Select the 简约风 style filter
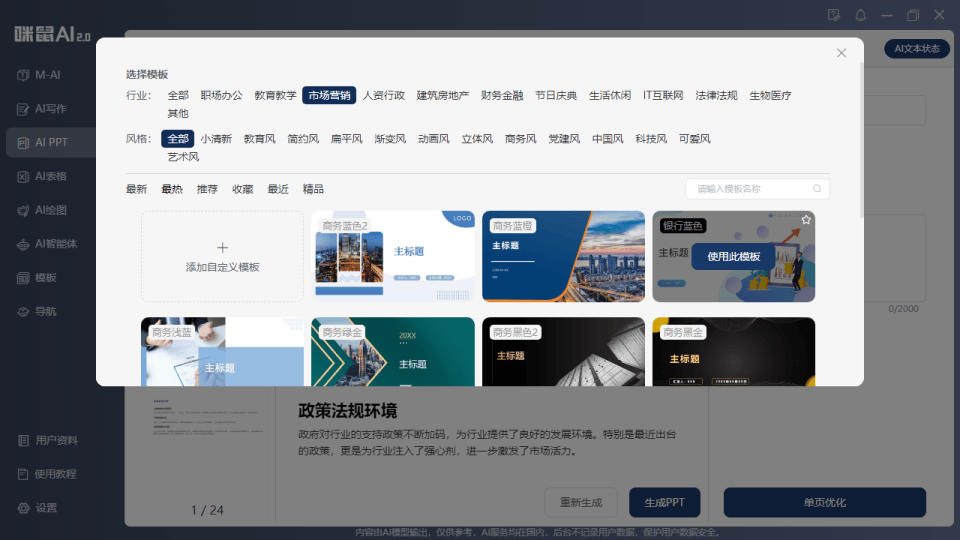 303,139
